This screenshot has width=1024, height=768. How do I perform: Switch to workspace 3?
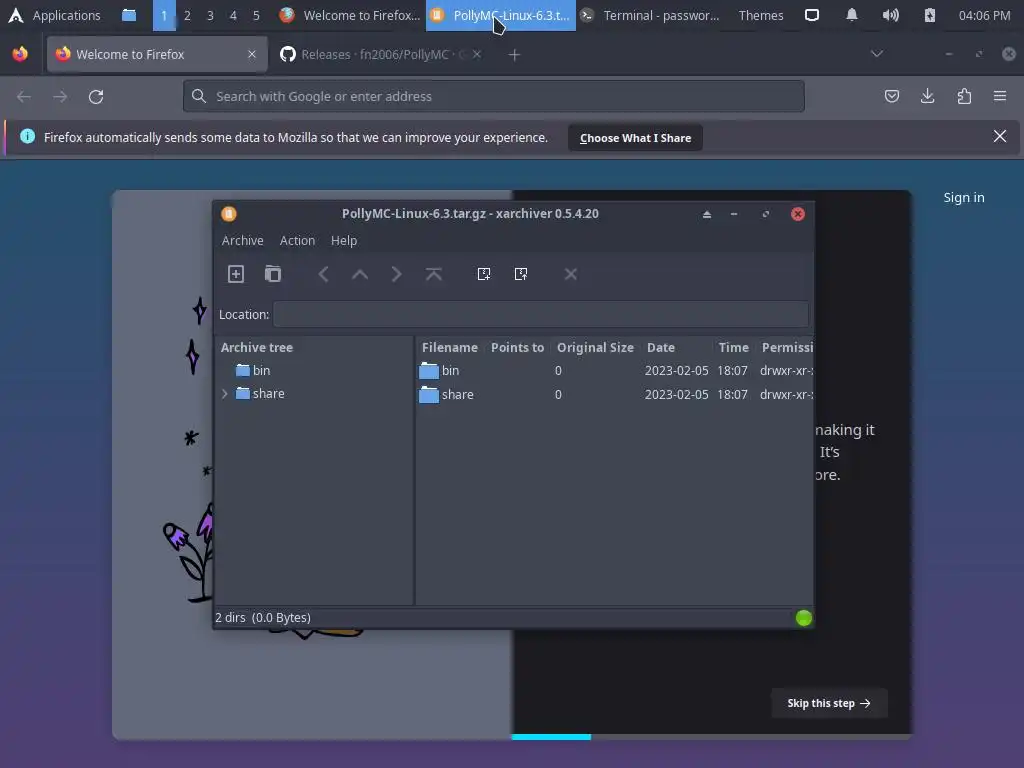point(210,15)
